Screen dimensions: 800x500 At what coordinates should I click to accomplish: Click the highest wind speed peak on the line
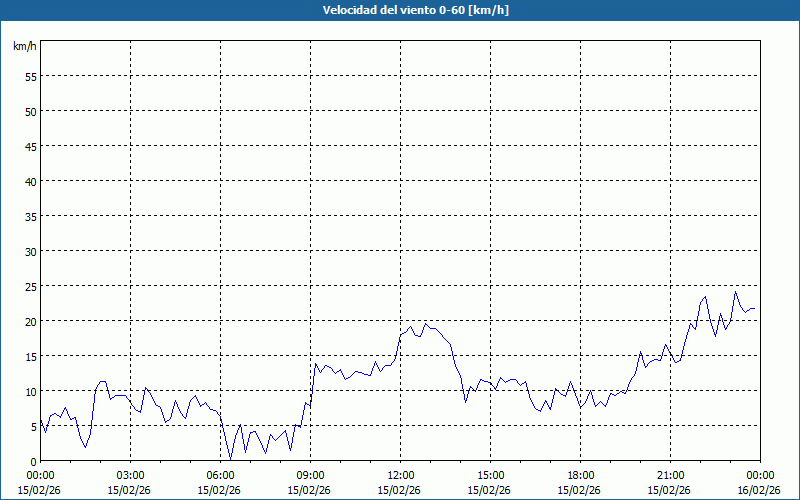[x=735, y=292]
